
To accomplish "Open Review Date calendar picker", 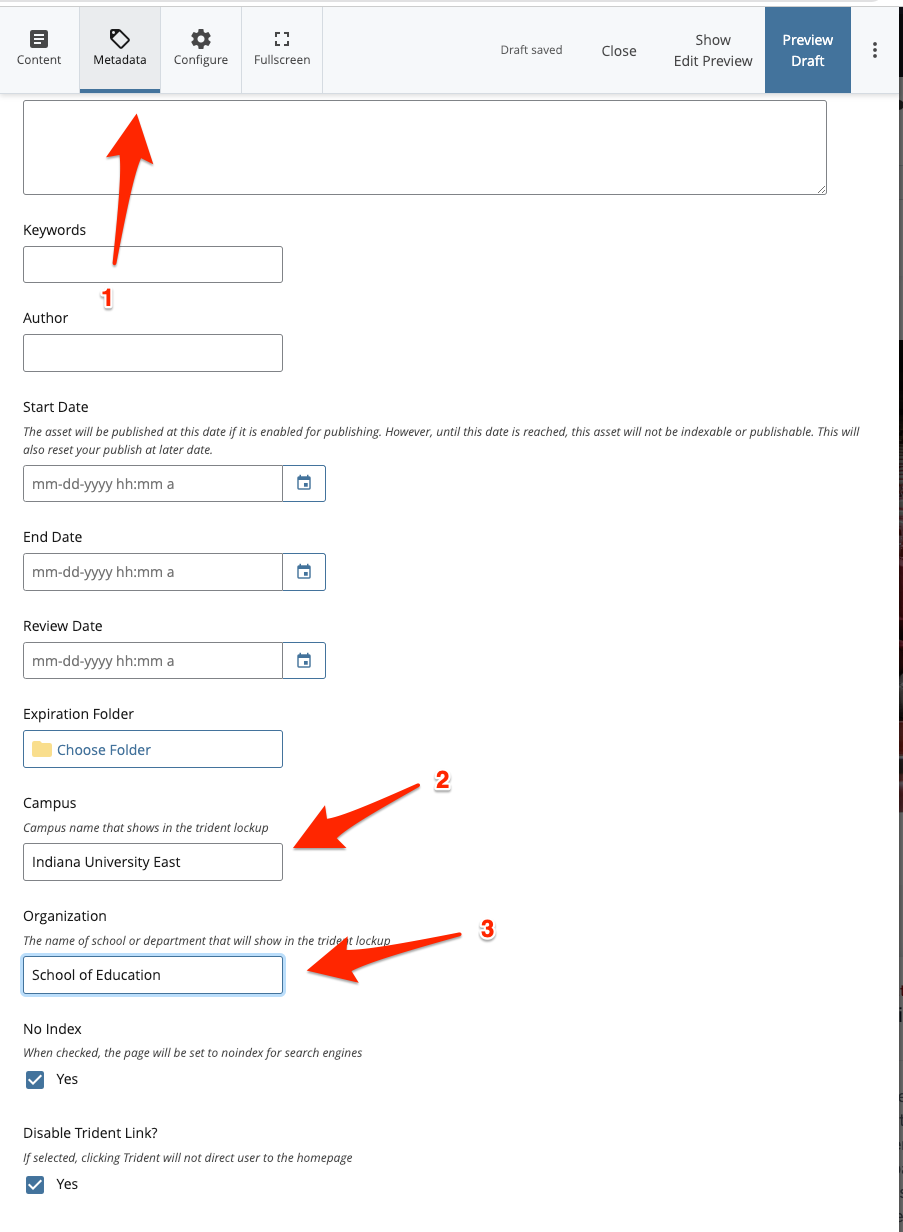I will coord(304,661).
